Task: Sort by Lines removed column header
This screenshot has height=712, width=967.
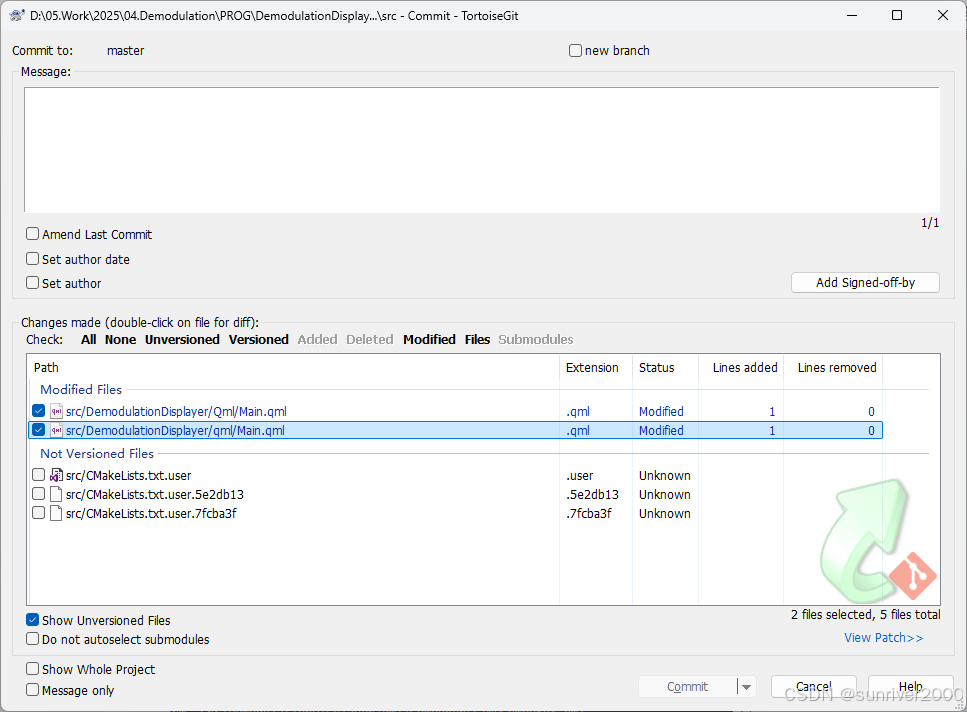Action: (833, 367)
